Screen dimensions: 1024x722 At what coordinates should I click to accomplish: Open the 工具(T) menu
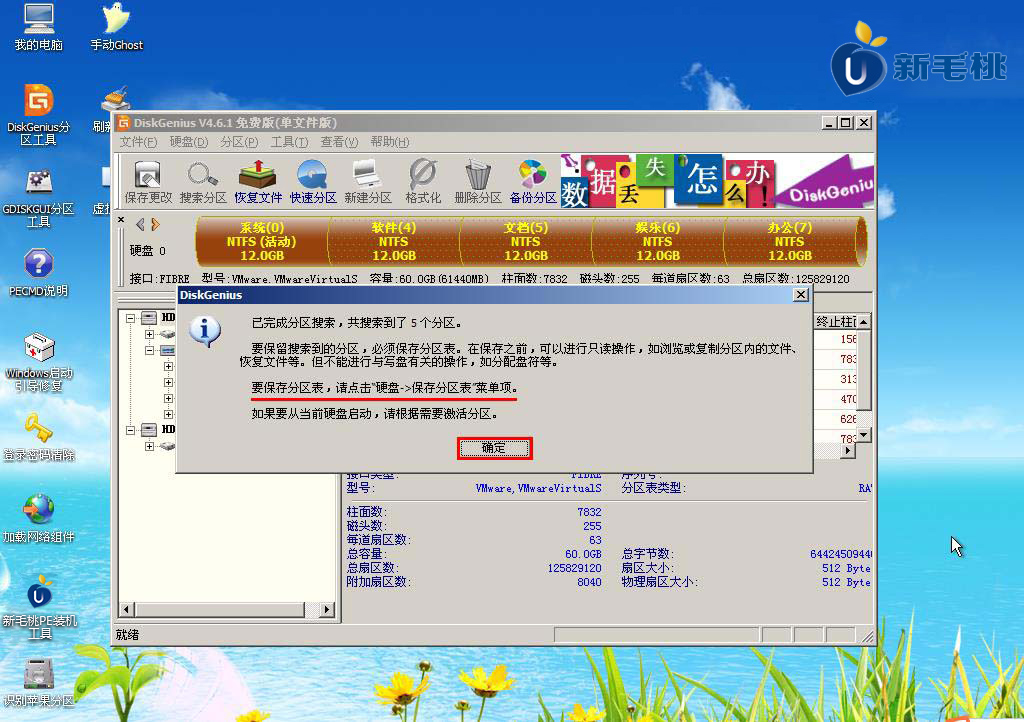pos(289,142)
